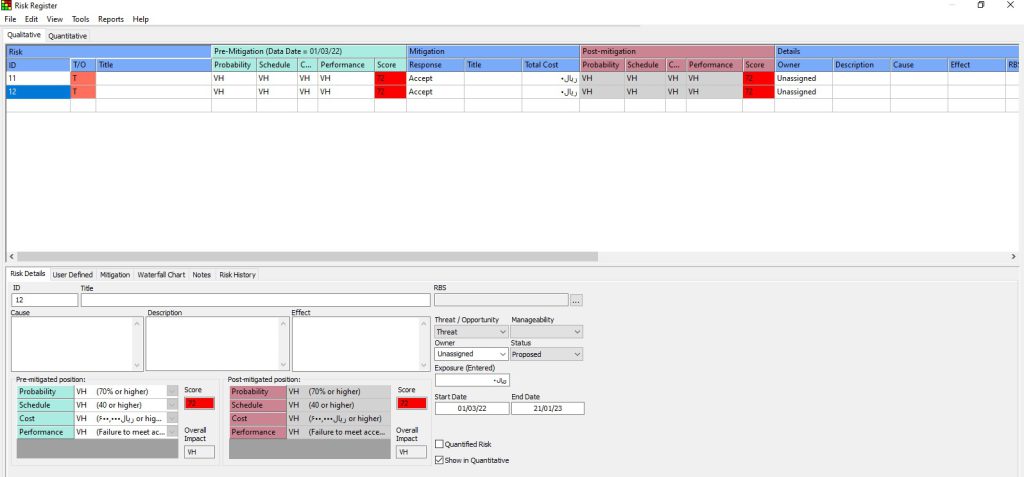Open the Threat / Opportunity dropdown

tap(471, 332)
